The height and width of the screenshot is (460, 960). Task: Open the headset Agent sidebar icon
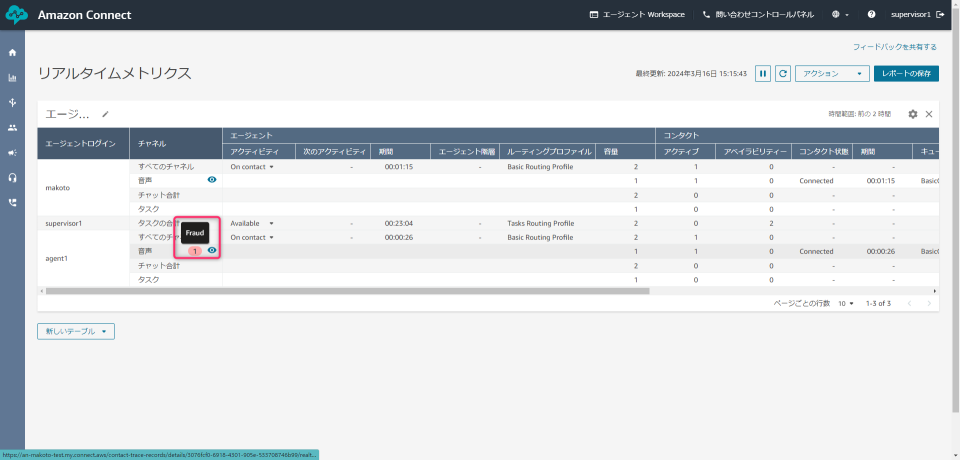(x=12, y=177)
